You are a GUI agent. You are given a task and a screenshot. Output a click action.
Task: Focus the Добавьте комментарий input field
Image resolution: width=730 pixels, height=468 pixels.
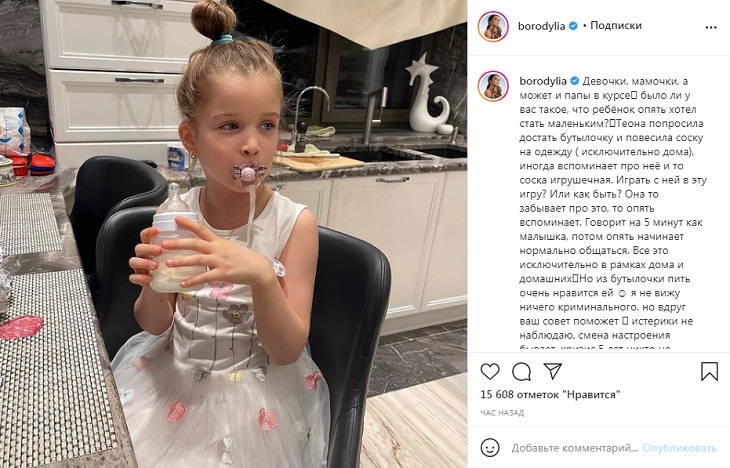click(575, 448)
